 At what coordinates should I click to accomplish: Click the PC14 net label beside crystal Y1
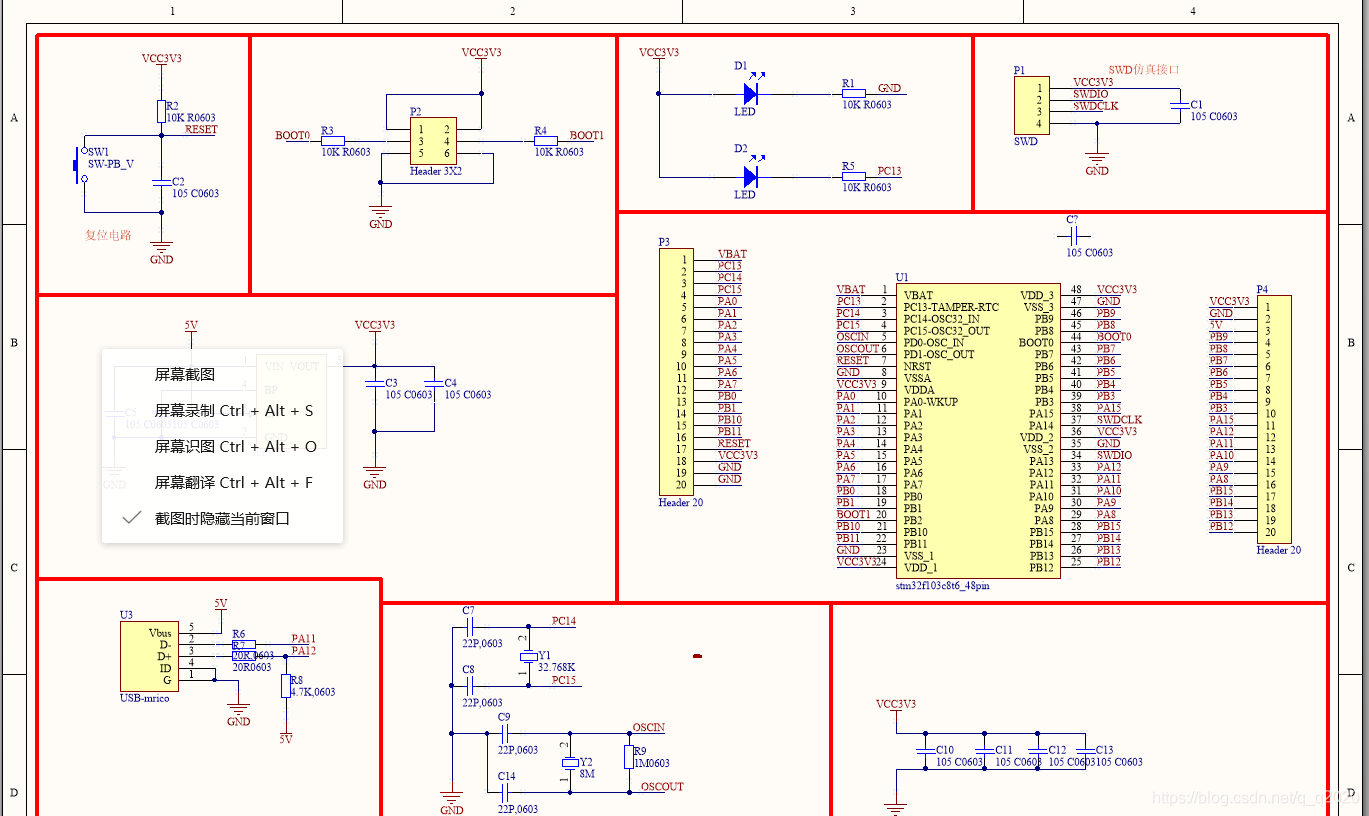564,622
